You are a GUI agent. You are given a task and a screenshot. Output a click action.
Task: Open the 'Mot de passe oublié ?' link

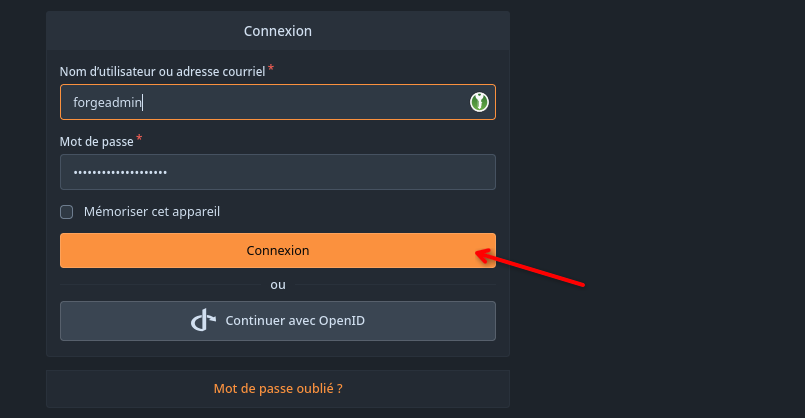[x=278, y=388]
